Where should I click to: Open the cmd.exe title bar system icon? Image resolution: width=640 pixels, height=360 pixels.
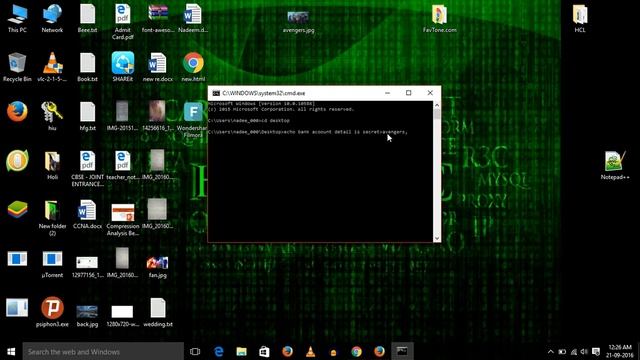click(216, 93)
